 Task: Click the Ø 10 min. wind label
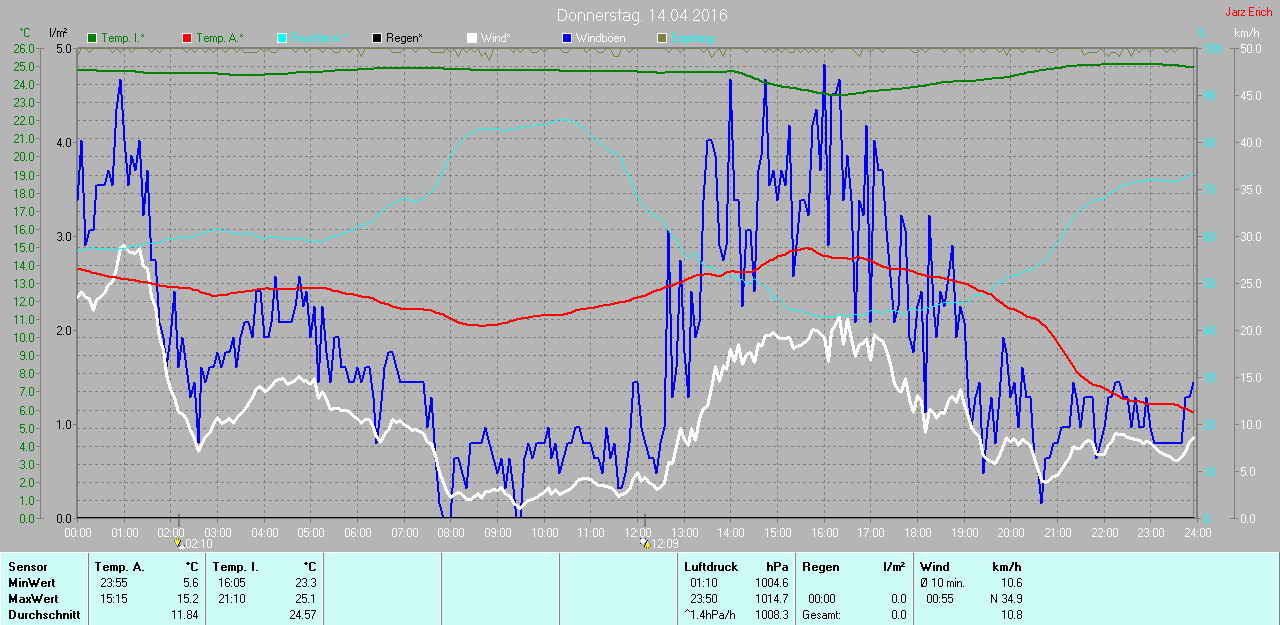tap(943, 583)
